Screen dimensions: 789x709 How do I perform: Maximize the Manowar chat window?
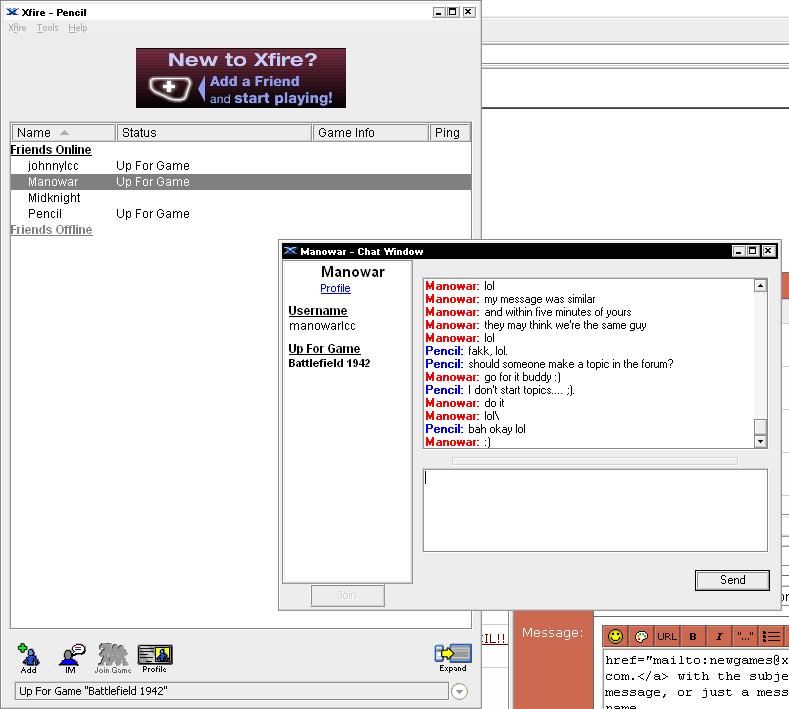click(753, 251)
